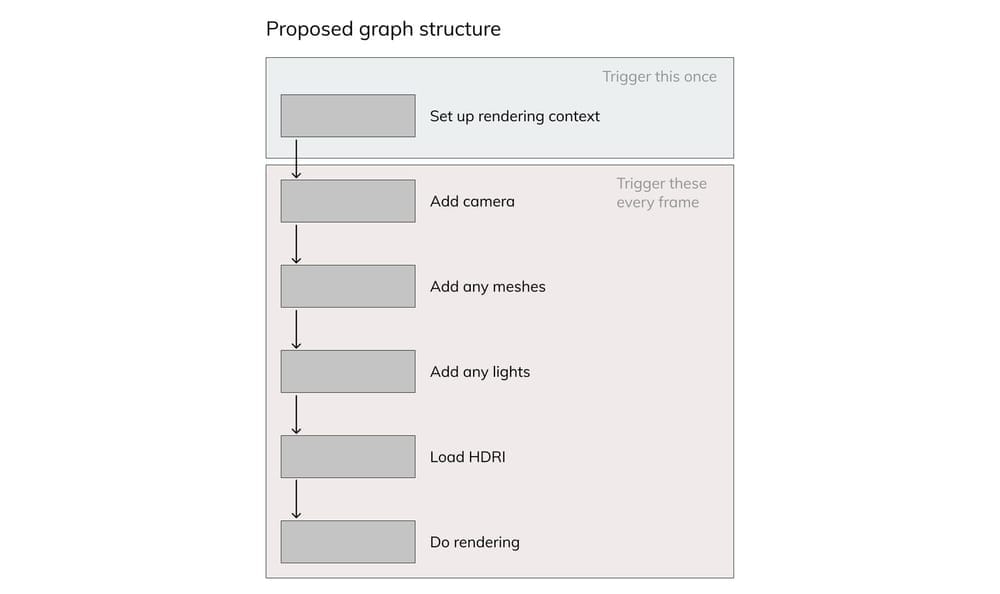Click the arrow pointing into Add any meshes box
1000x594 pixels.
[x=296, y=244]
